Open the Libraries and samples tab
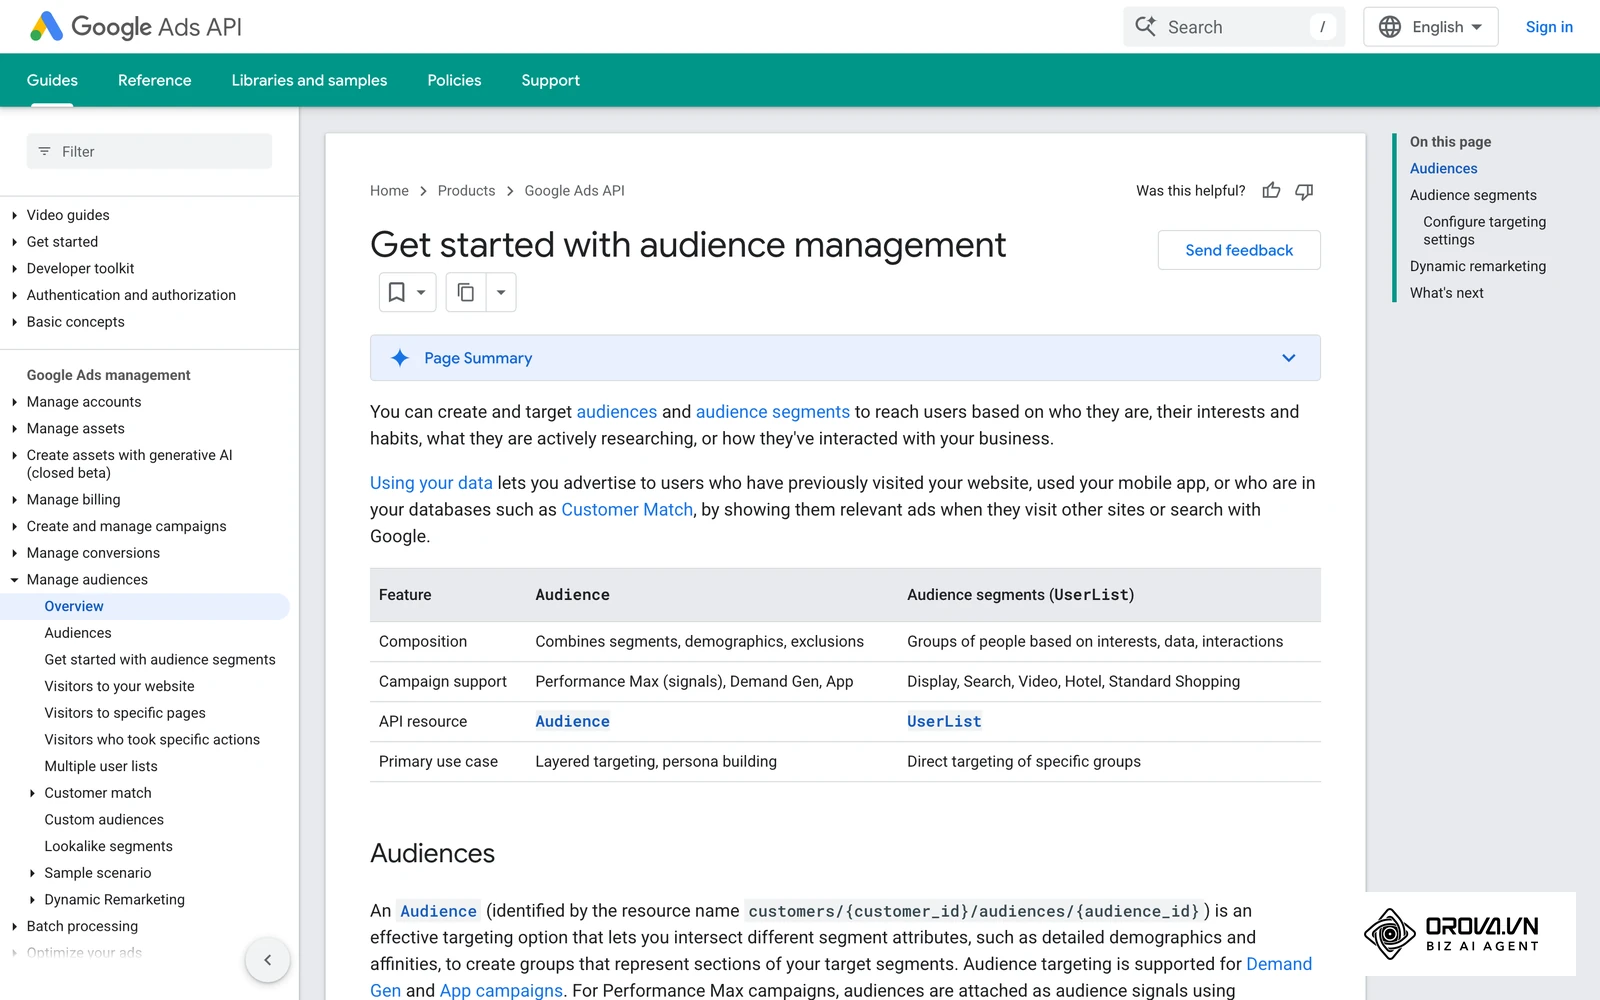1600x1000 pixels. pos(309,80)
